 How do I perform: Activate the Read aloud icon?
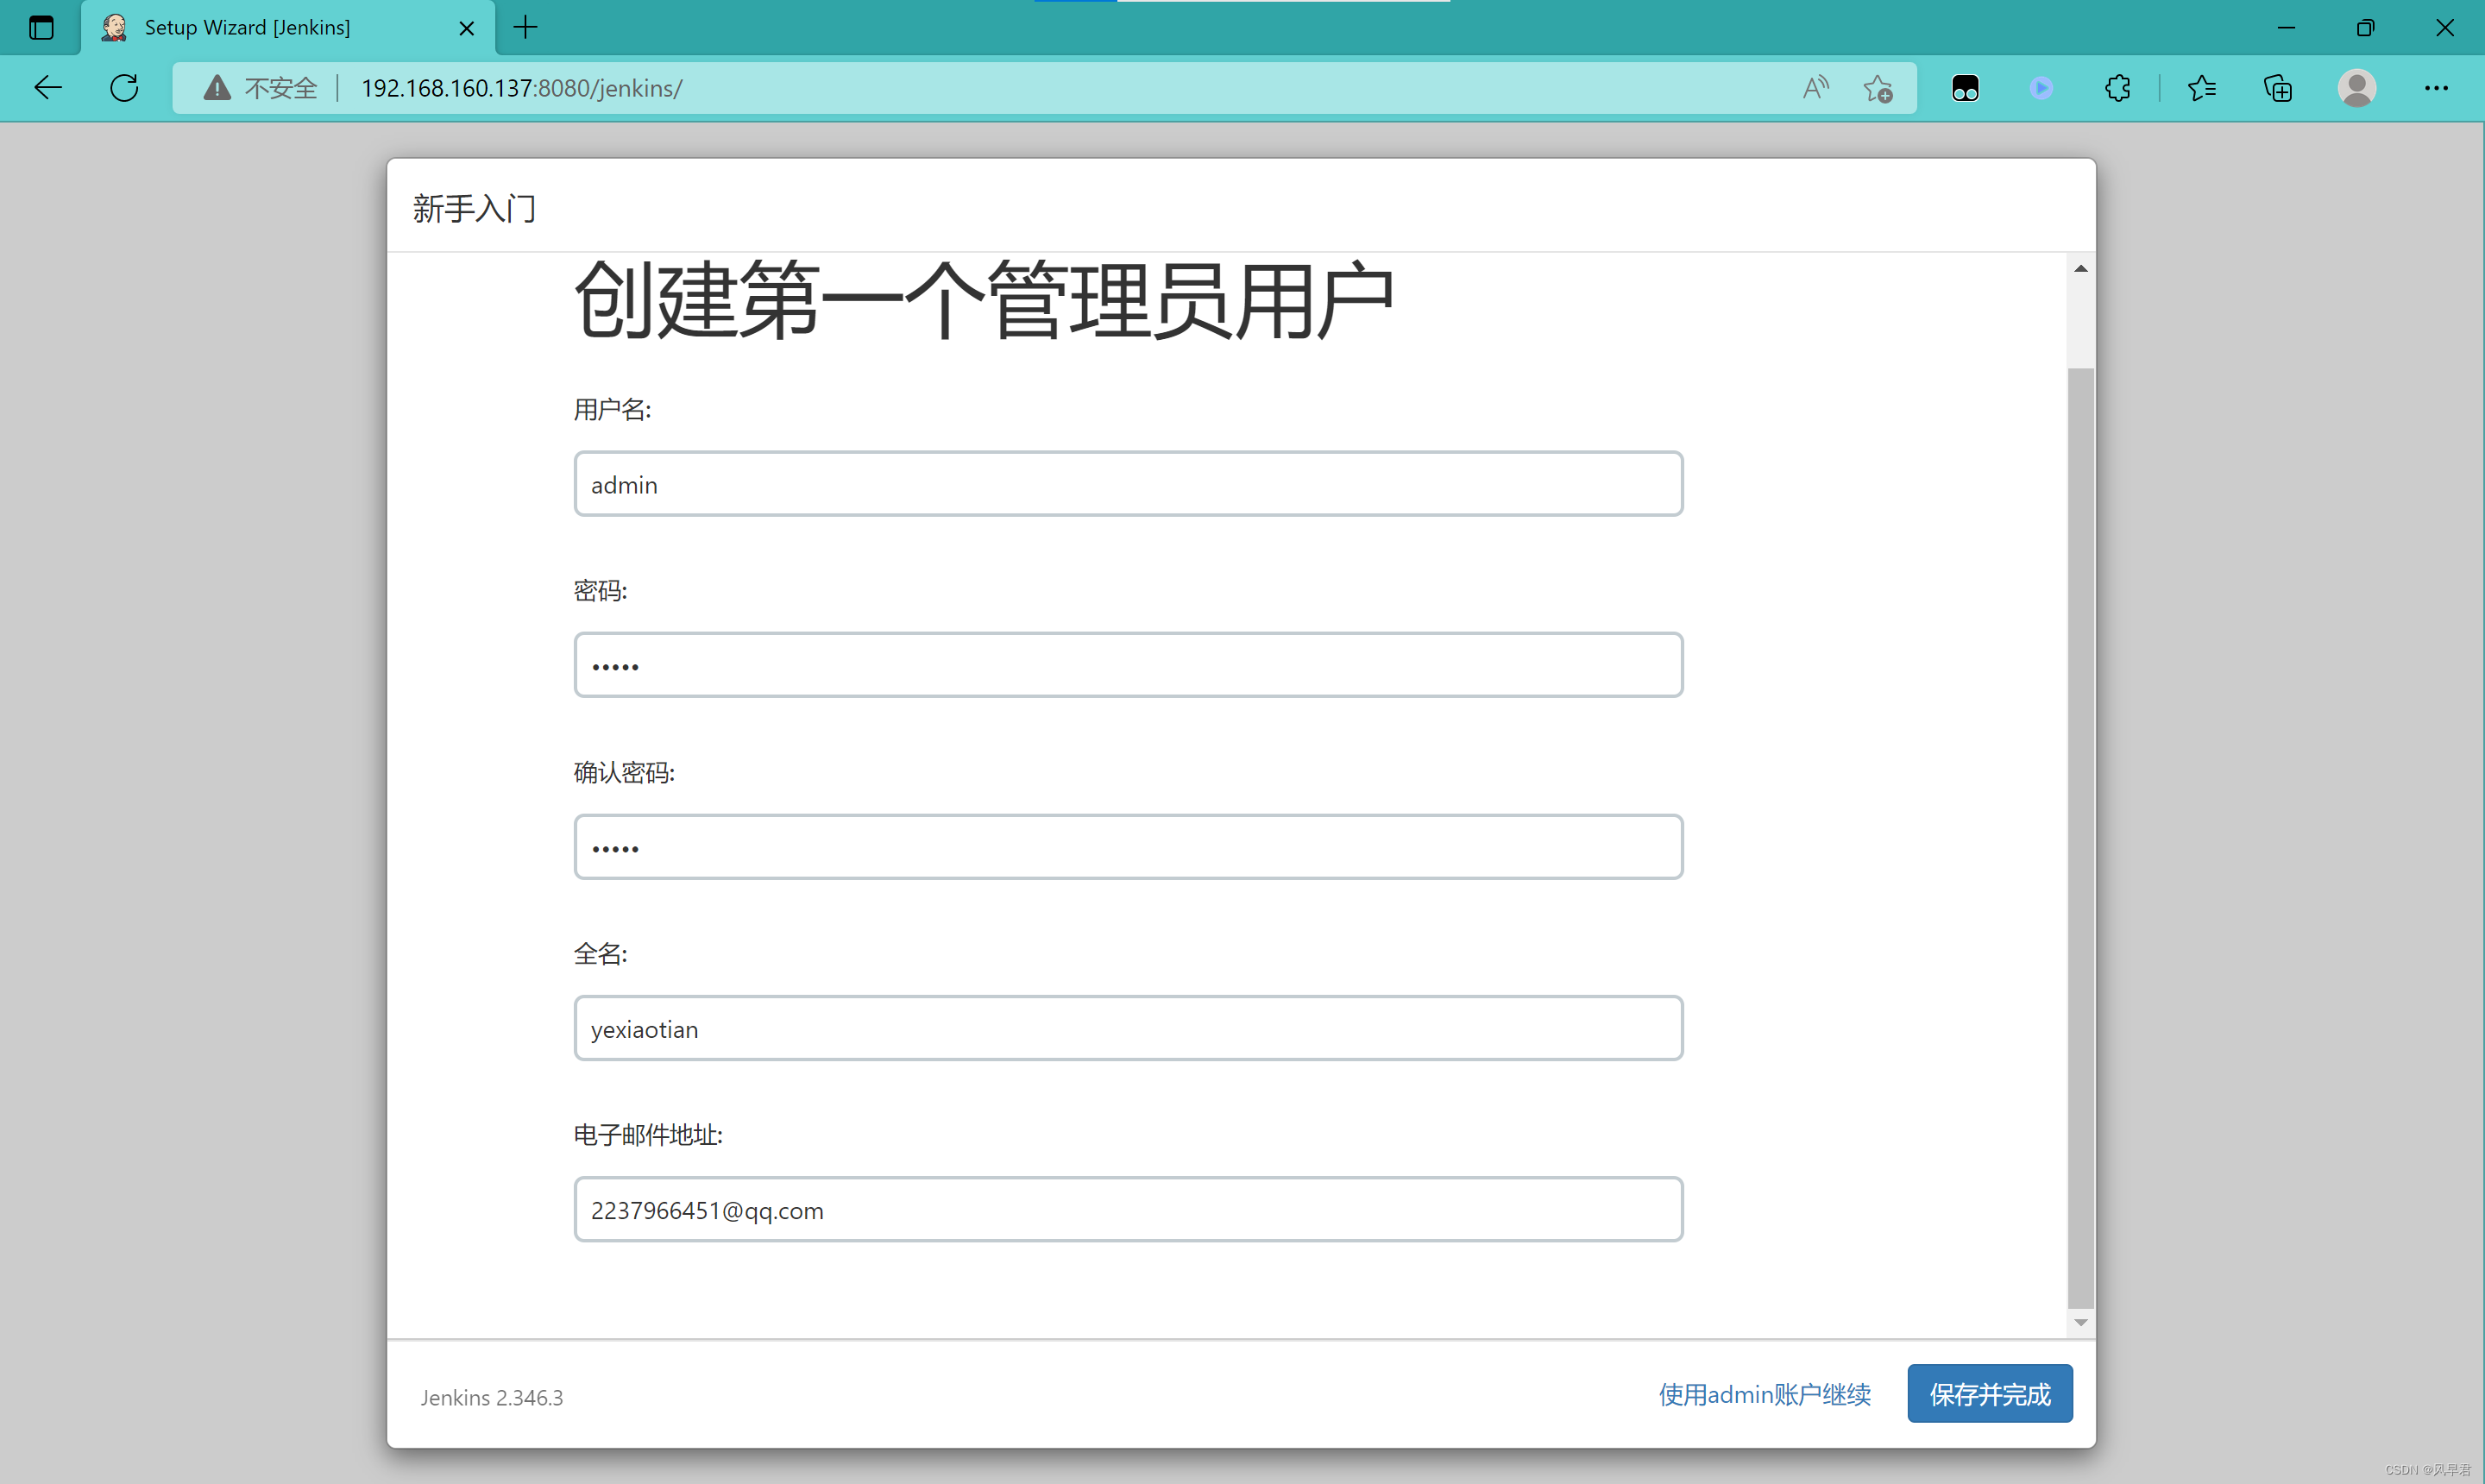pos(1815,88)
